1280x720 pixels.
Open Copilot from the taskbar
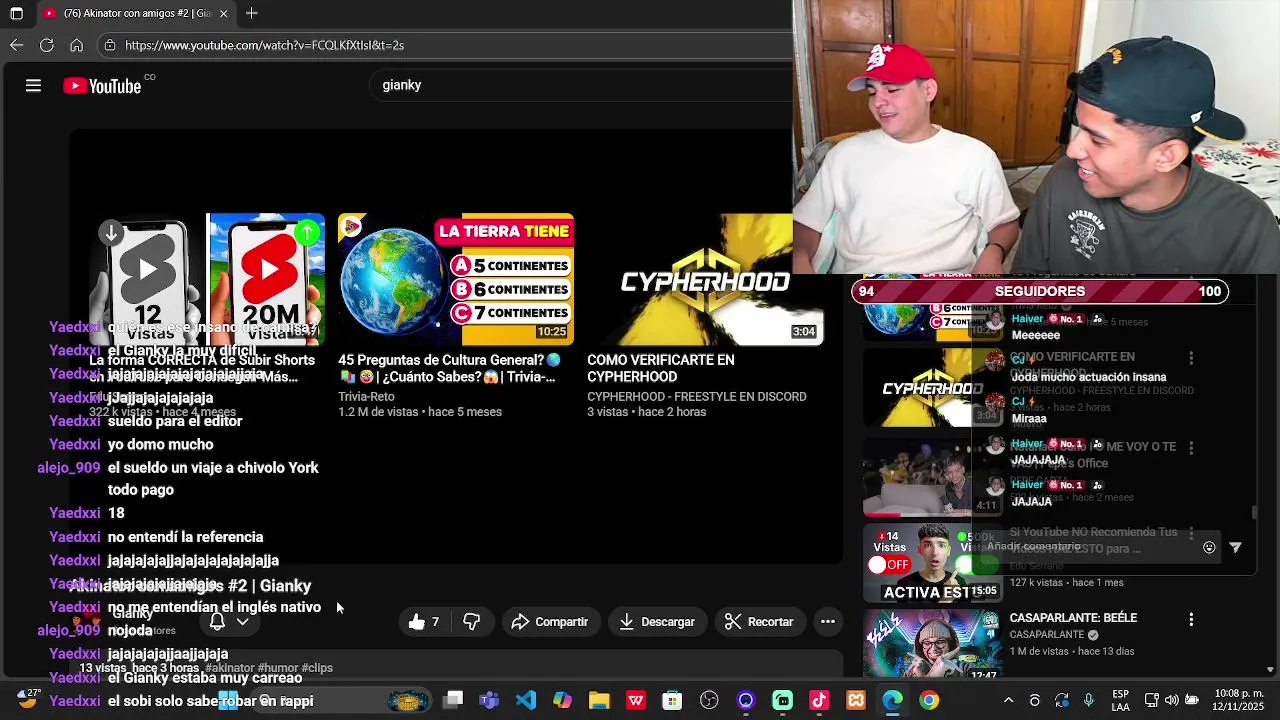[x=562, y=700]
